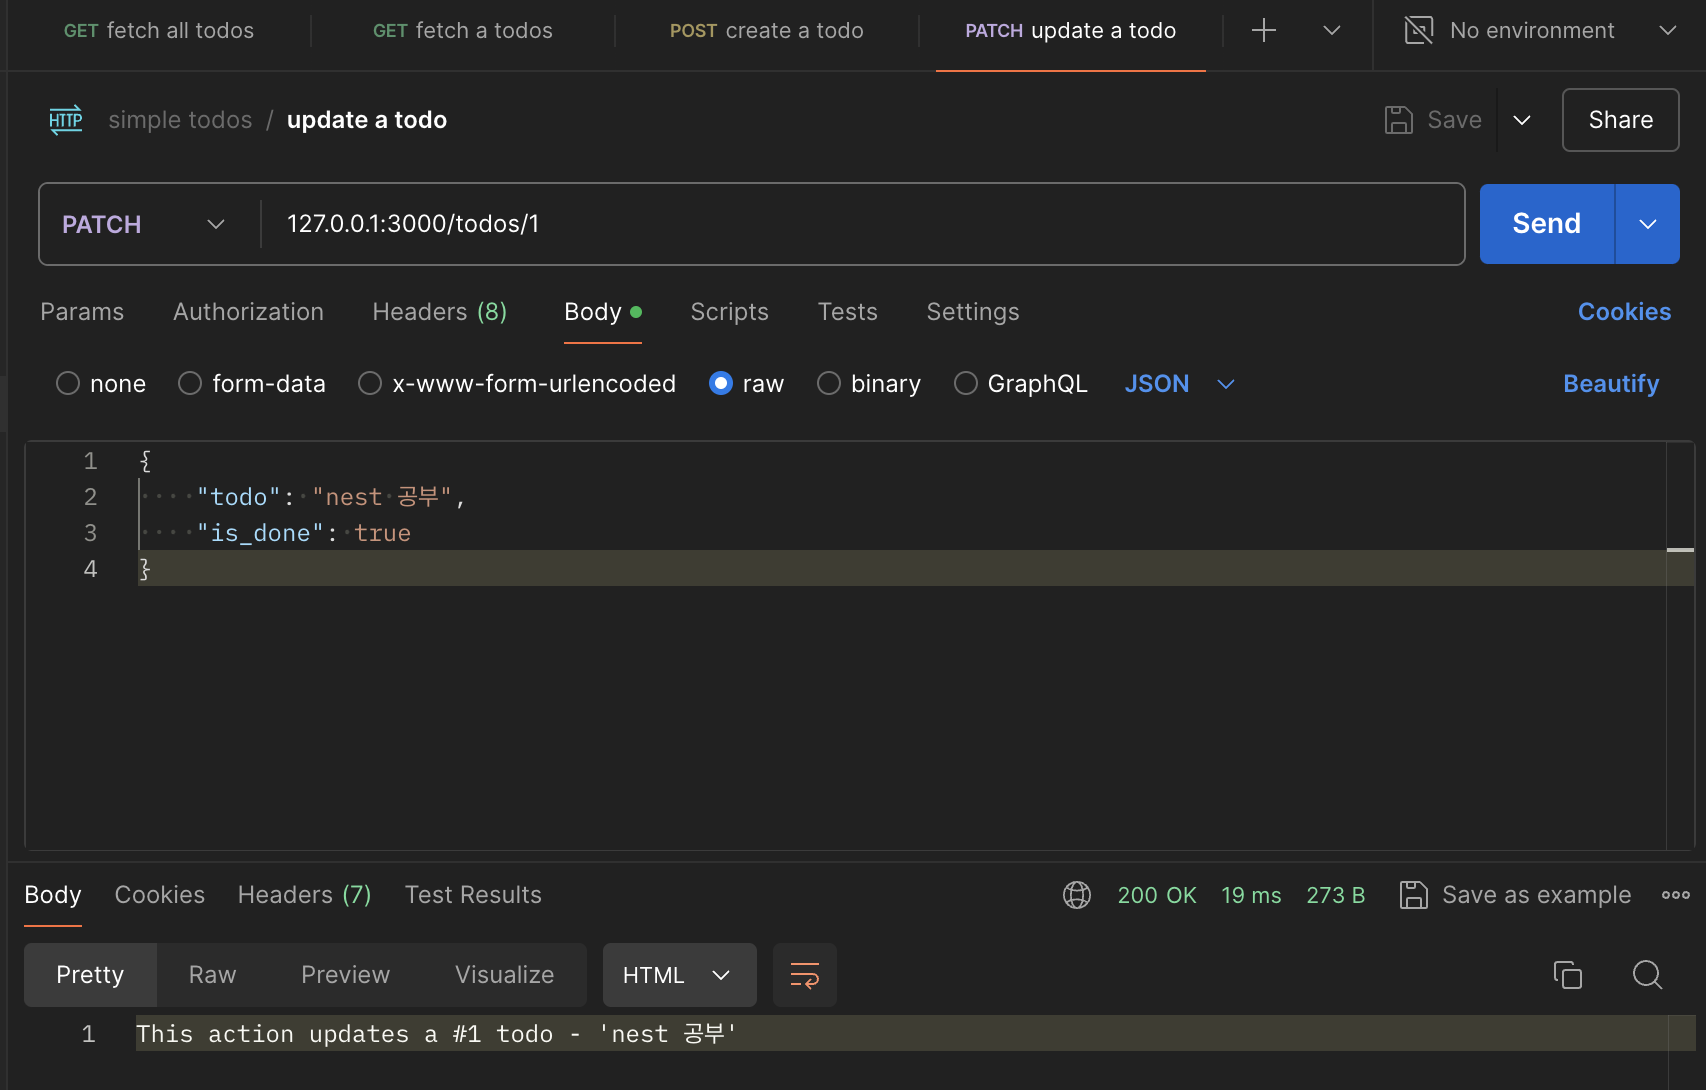
Task: Open a new request tab with plus icon
Action: (1264, 31)
